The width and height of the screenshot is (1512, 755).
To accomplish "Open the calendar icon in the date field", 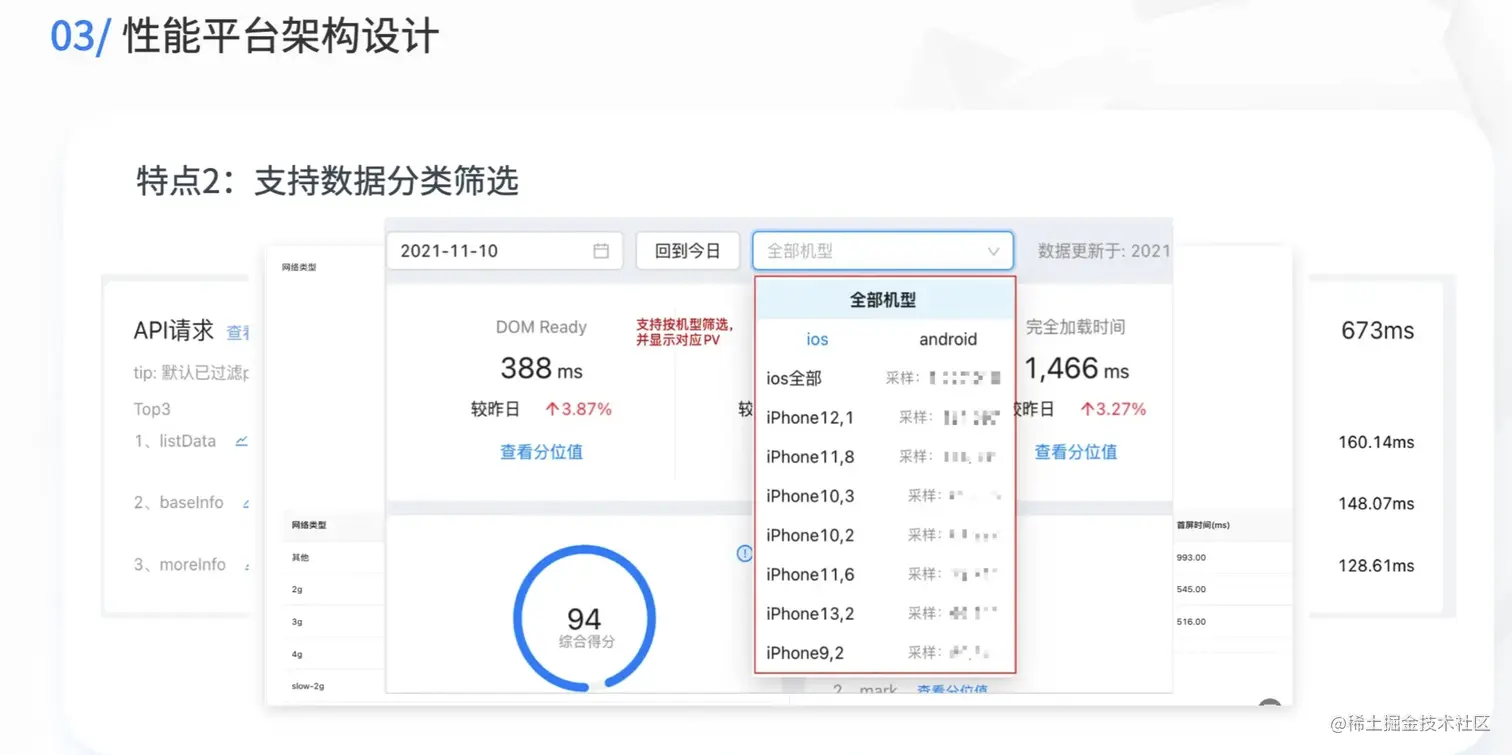I will pyautogui.click(x=601, y=251).
